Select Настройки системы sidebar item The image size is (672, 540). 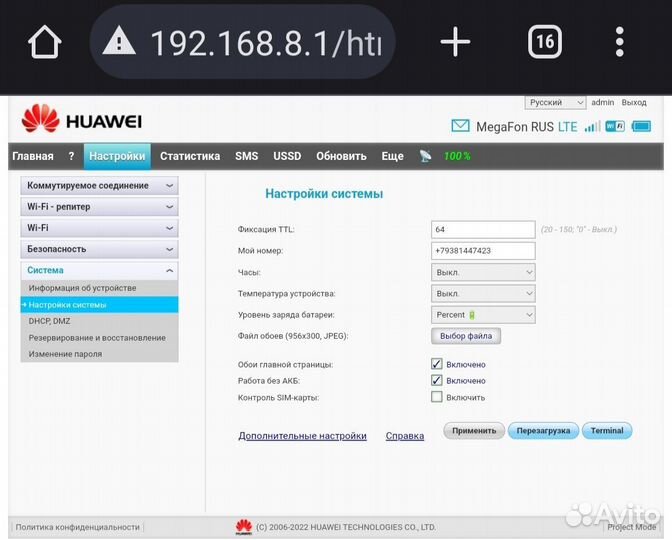(x=99, y=305)
